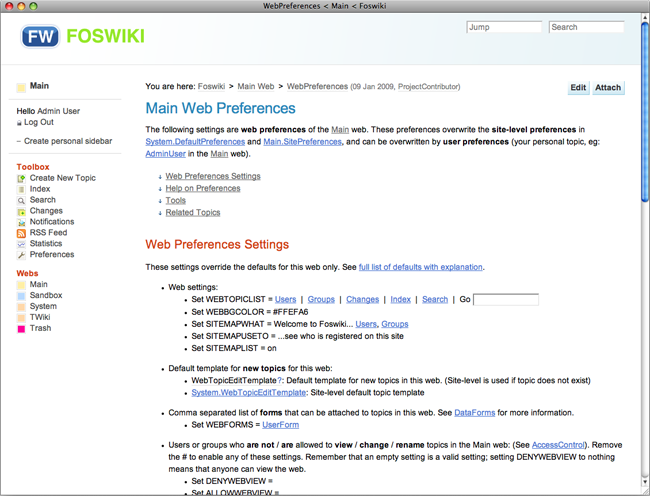Viewport: 650px width, 496px height.
Task: Jump to Help on Preferences section
Action: coord(203,188)
